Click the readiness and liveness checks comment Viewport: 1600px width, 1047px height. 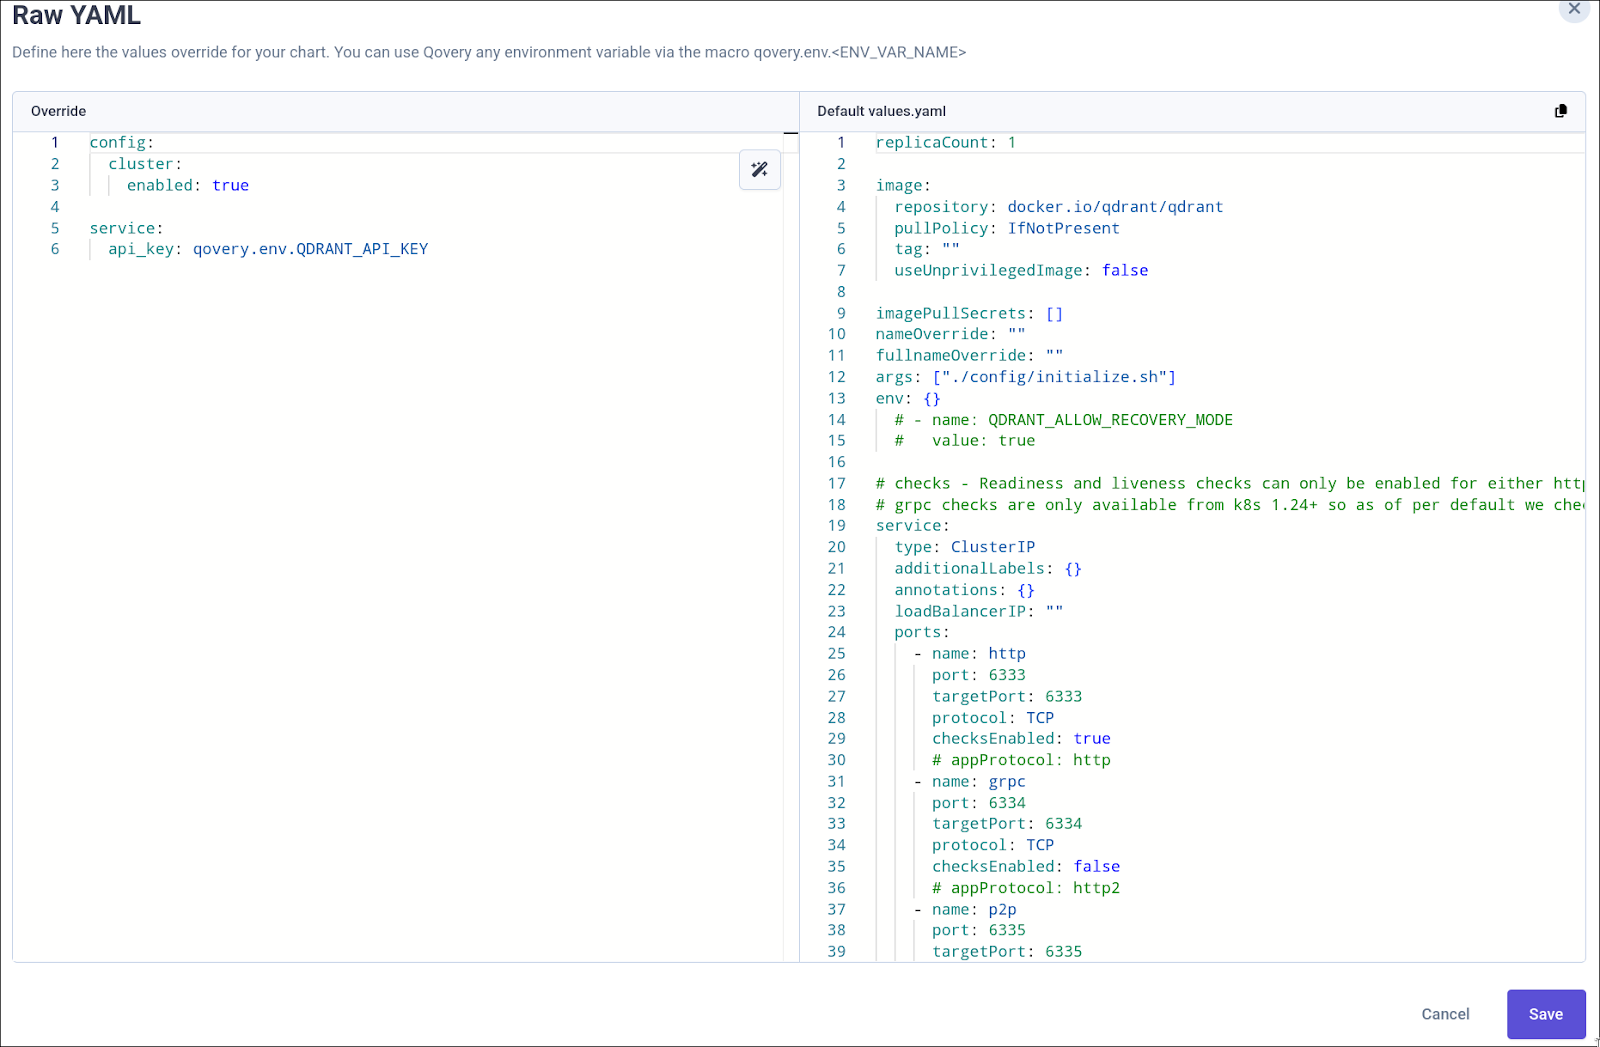(x=1230, y=484)
